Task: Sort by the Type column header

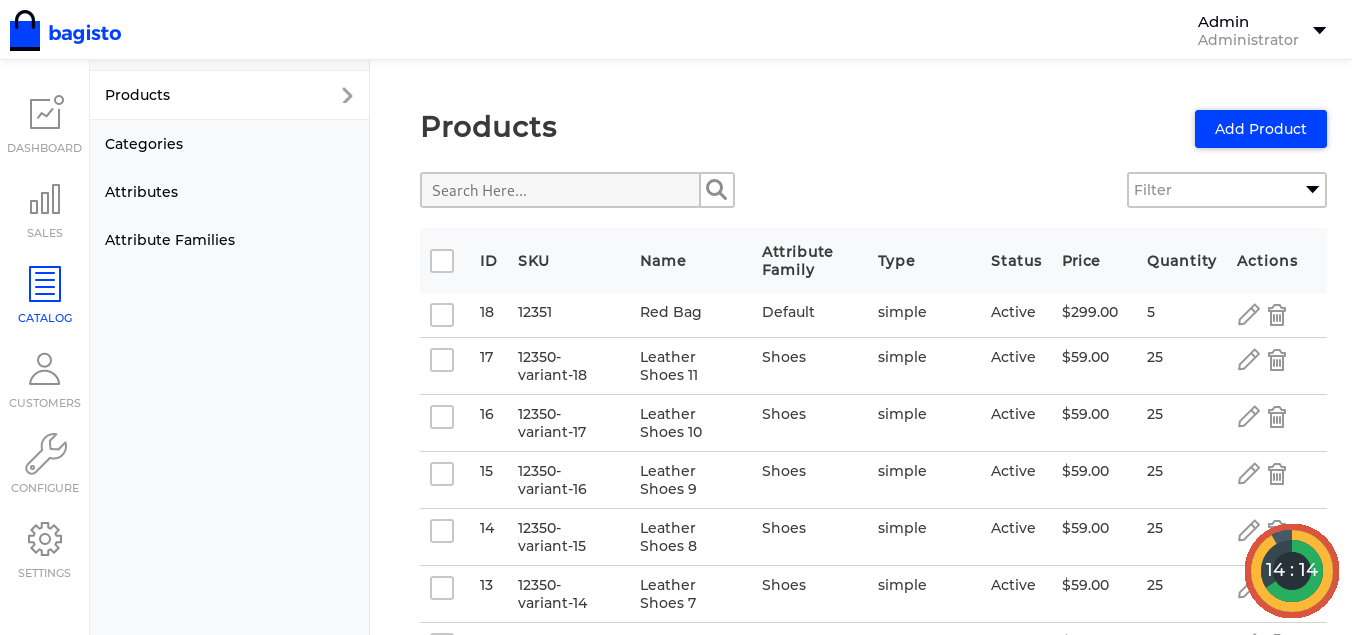Action: click(x=896, y=261)
